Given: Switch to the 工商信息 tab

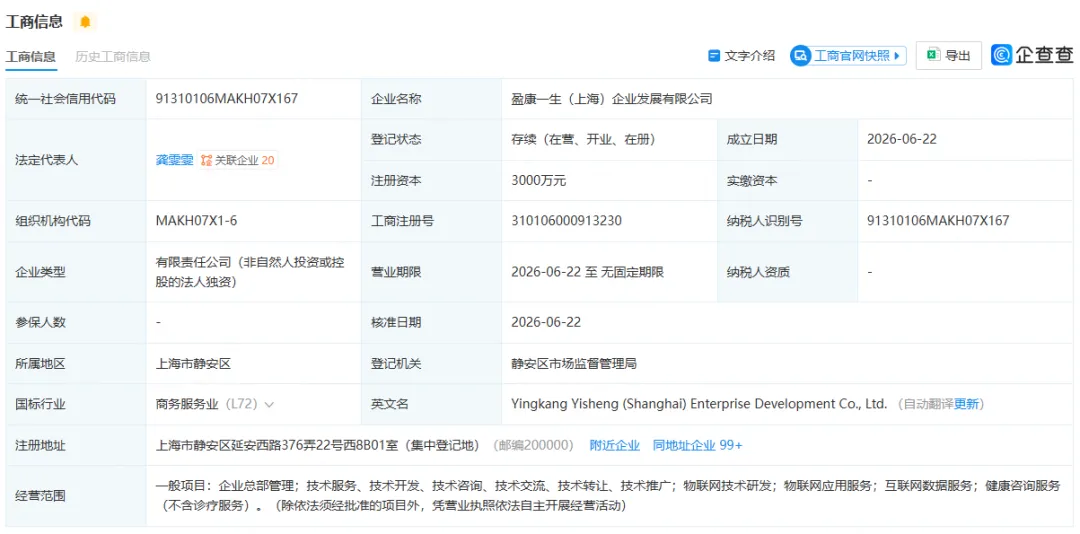Looking at the screenshot, I should (31, 57).
